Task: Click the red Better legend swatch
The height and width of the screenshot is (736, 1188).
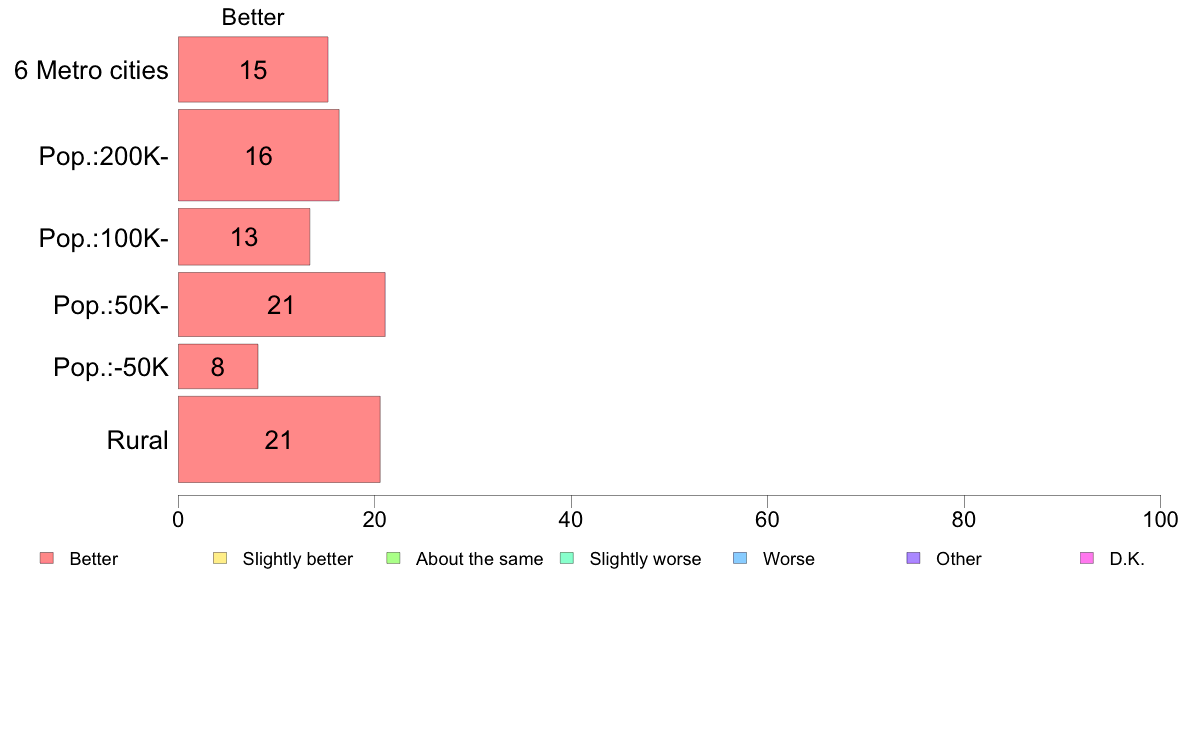Action: (47, 559)
